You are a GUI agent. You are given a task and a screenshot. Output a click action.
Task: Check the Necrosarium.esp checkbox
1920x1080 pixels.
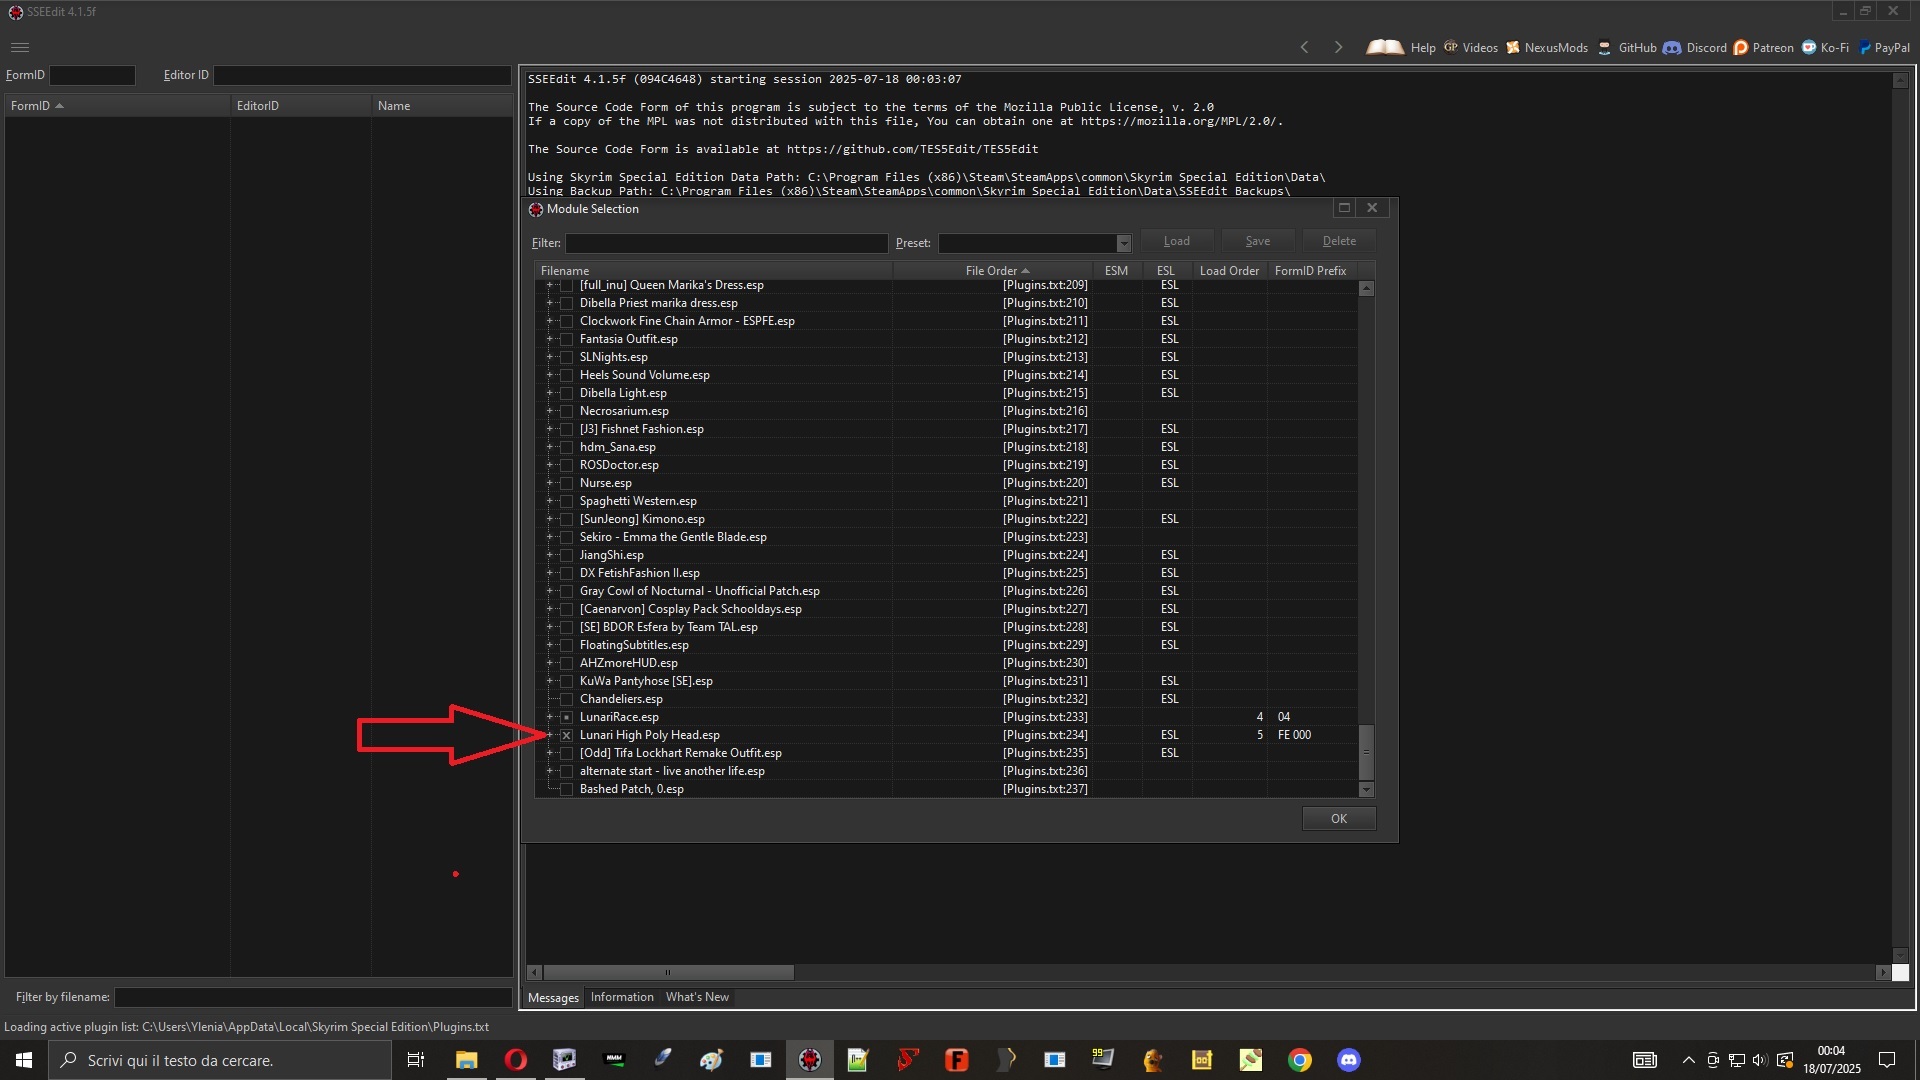coord(567,411)
